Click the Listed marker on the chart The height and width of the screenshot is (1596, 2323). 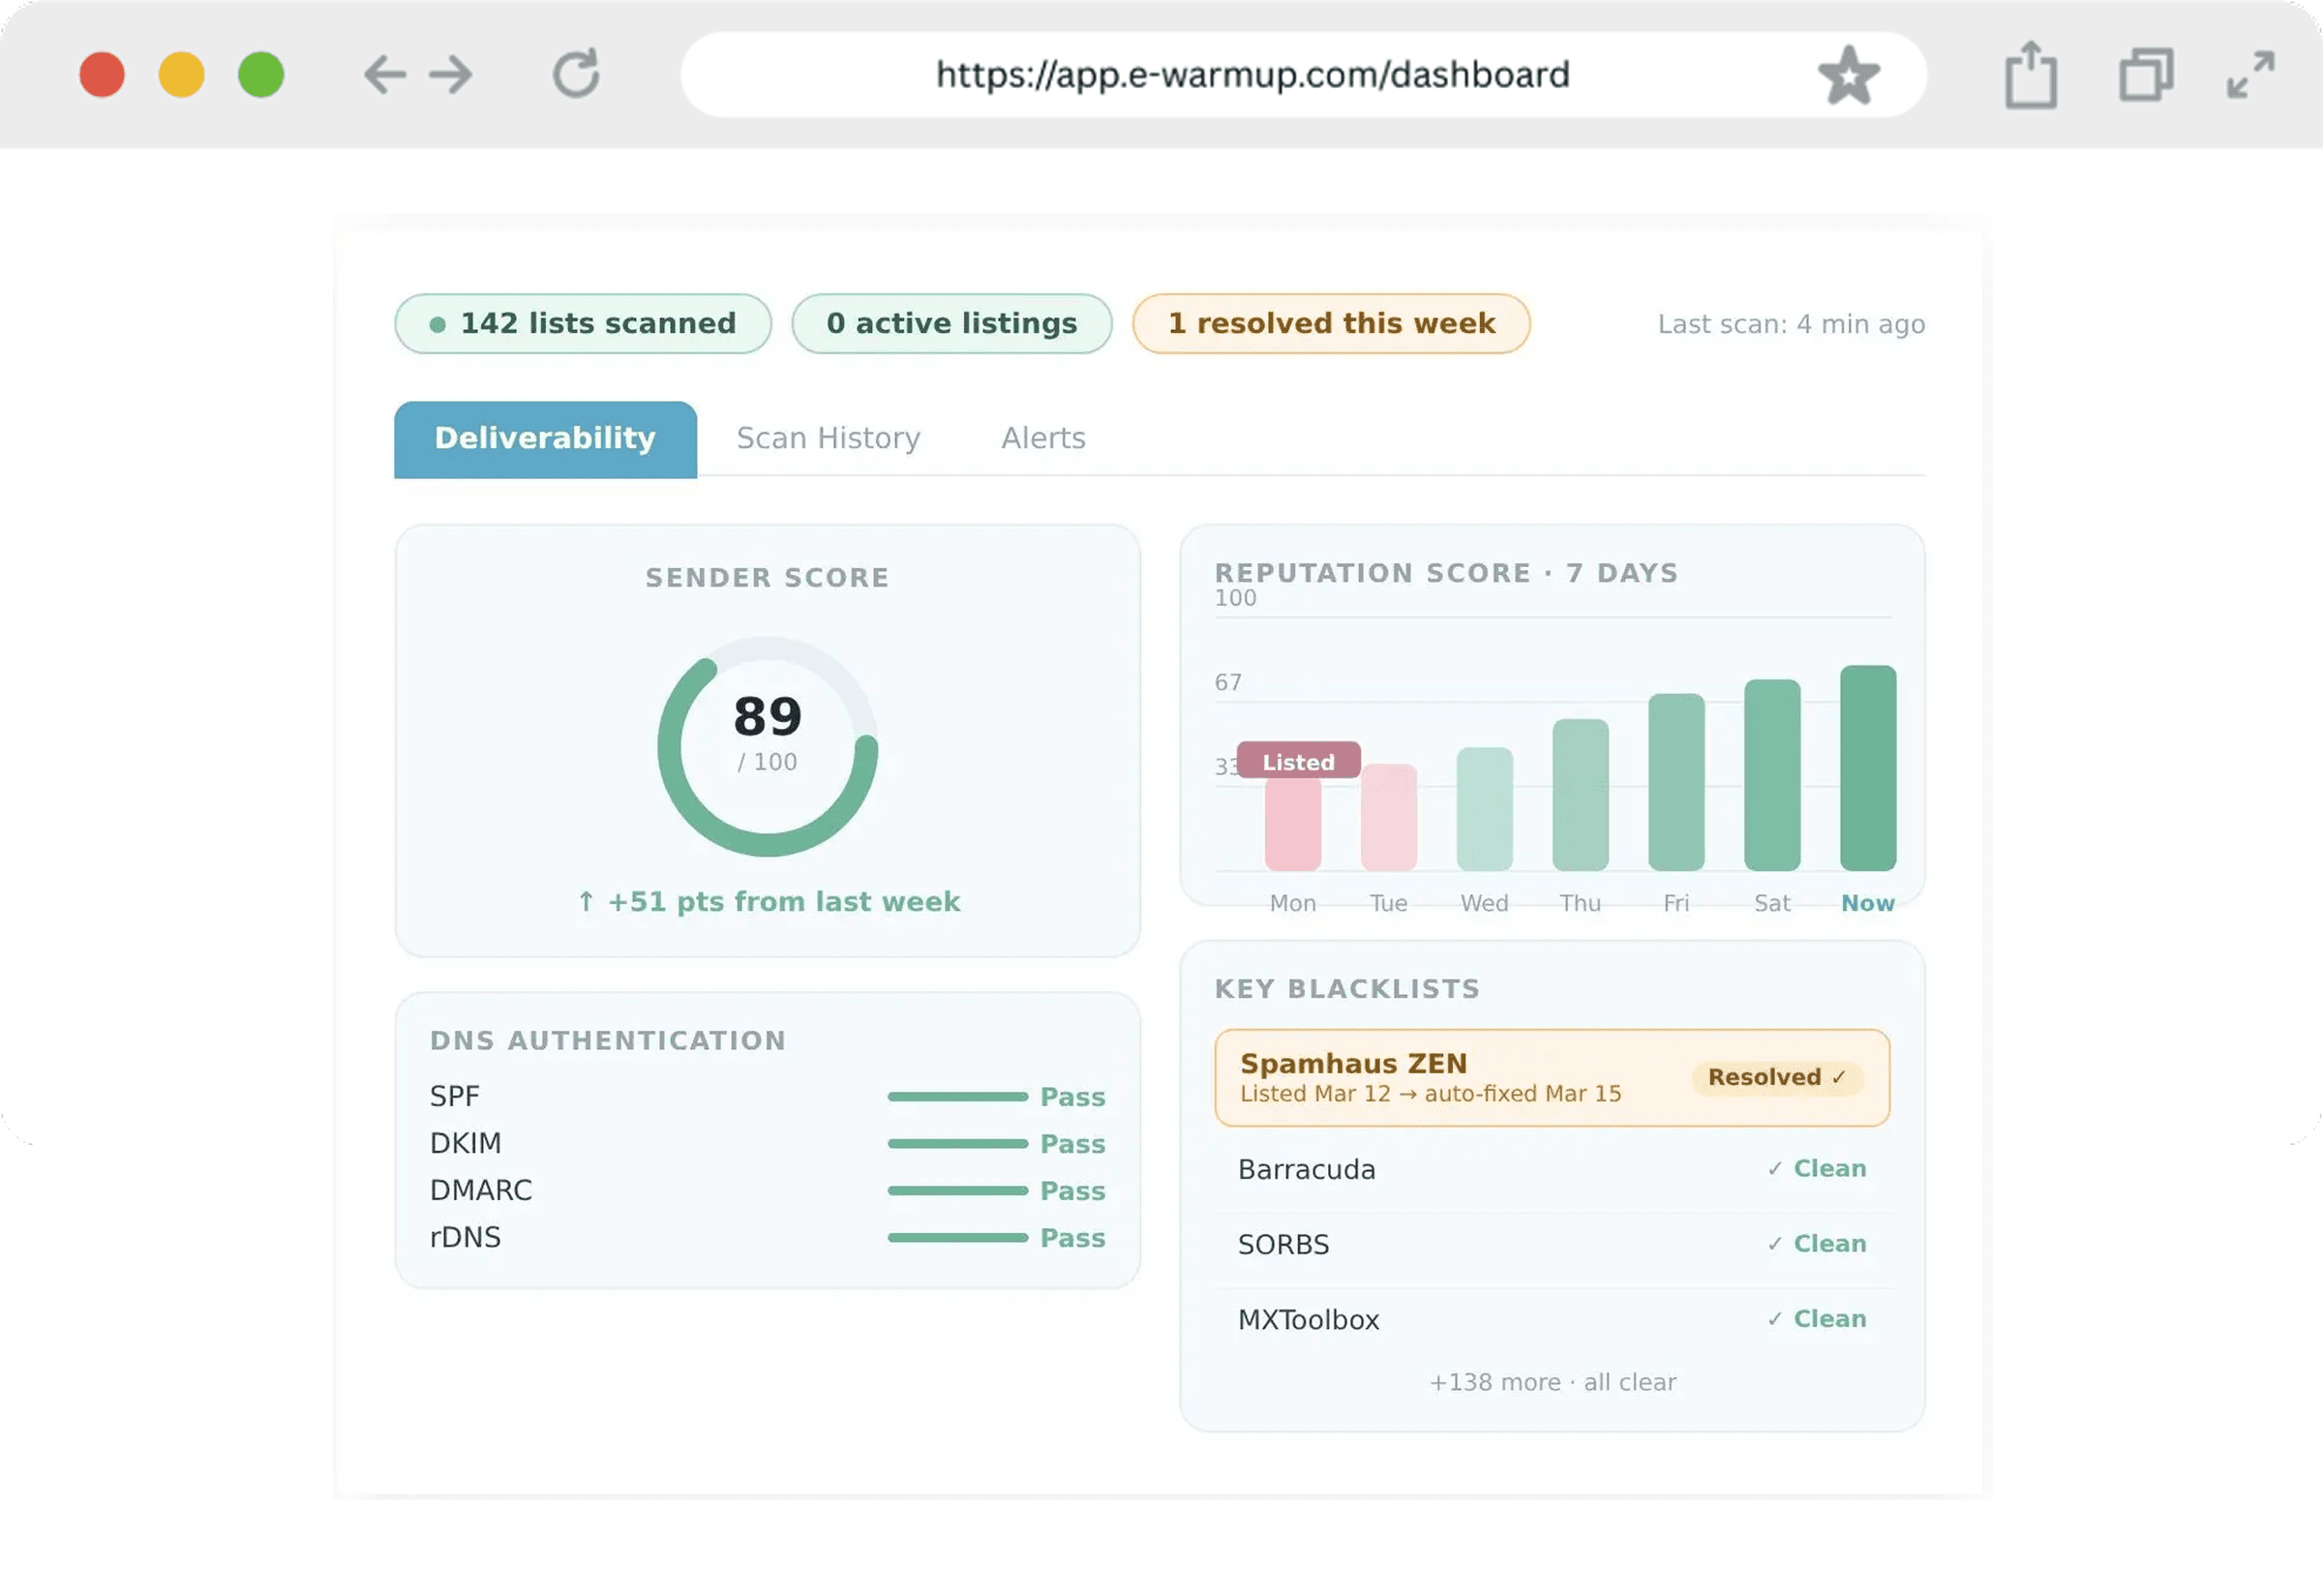point(1298,760)
